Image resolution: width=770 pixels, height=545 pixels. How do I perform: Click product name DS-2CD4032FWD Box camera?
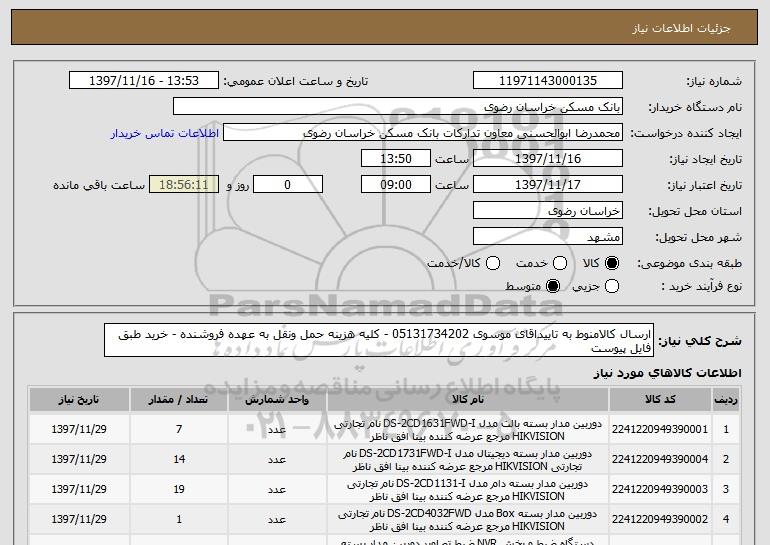click(x=468, y=519)
